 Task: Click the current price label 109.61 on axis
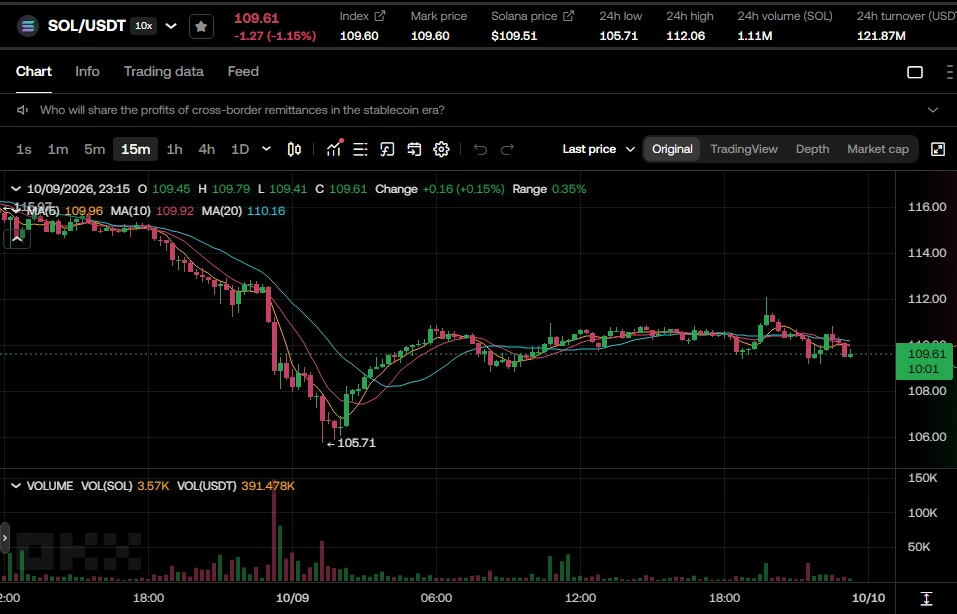click(x=924, y=361)
